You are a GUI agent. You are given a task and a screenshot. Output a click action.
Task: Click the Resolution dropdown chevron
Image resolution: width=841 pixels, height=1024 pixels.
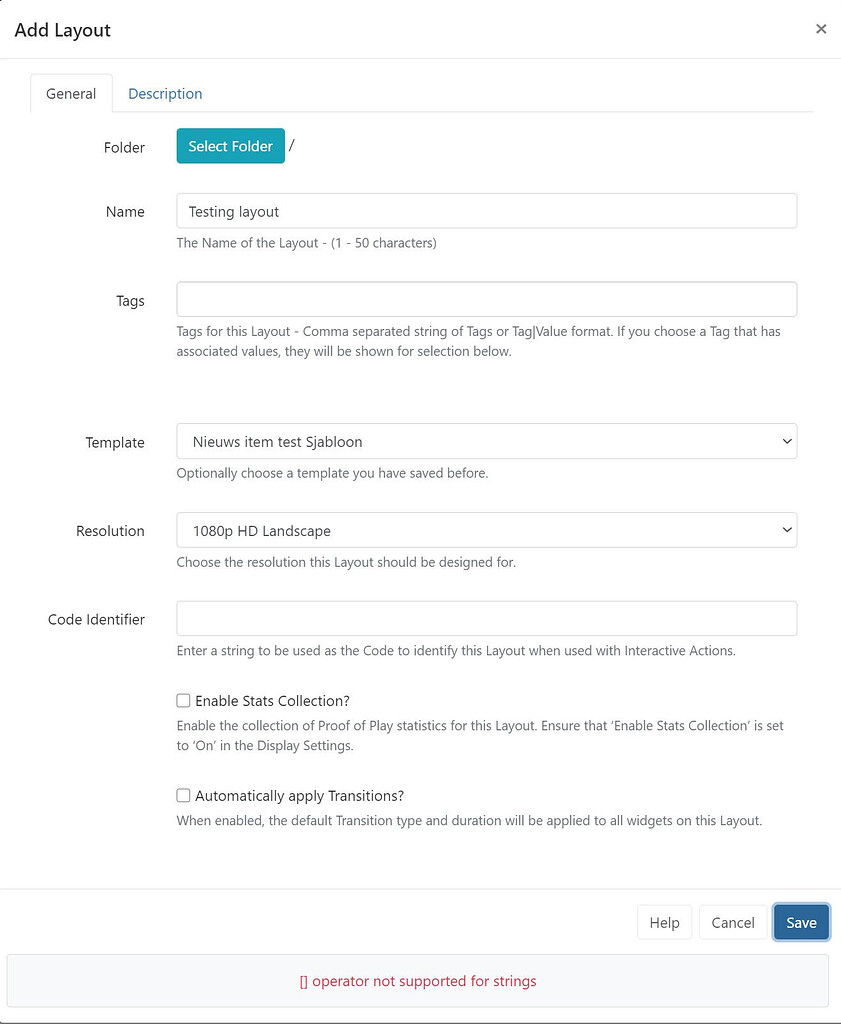point(786,530)
